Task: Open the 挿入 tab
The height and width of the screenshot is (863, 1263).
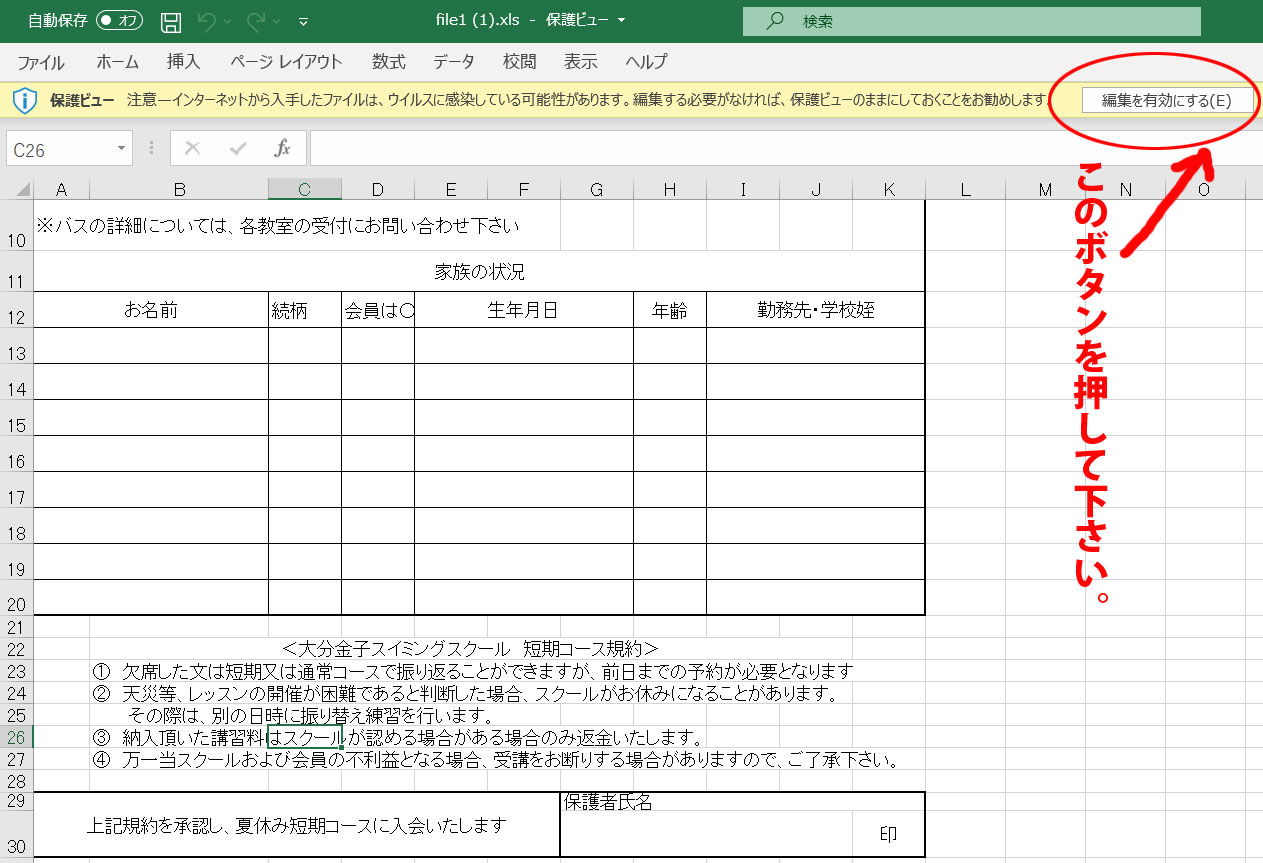Action: (184, 62)
